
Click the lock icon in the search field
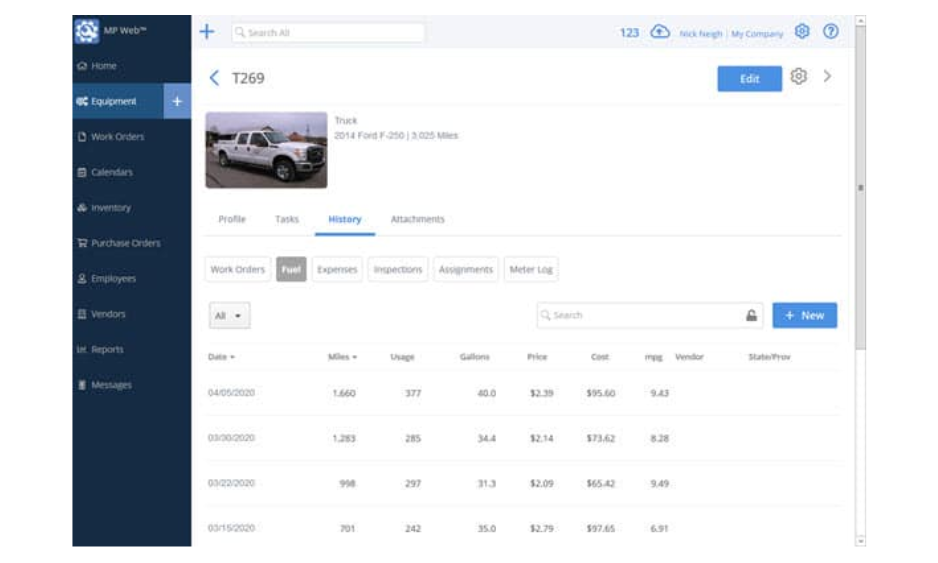coord(751,316)
